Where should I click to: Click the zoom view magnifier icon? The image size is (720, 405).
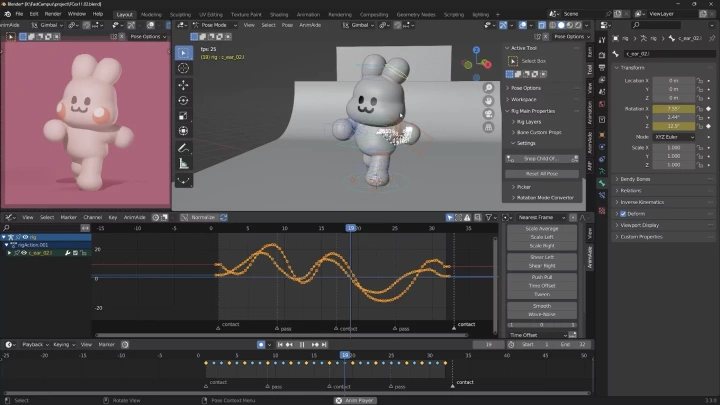[489, 88]
